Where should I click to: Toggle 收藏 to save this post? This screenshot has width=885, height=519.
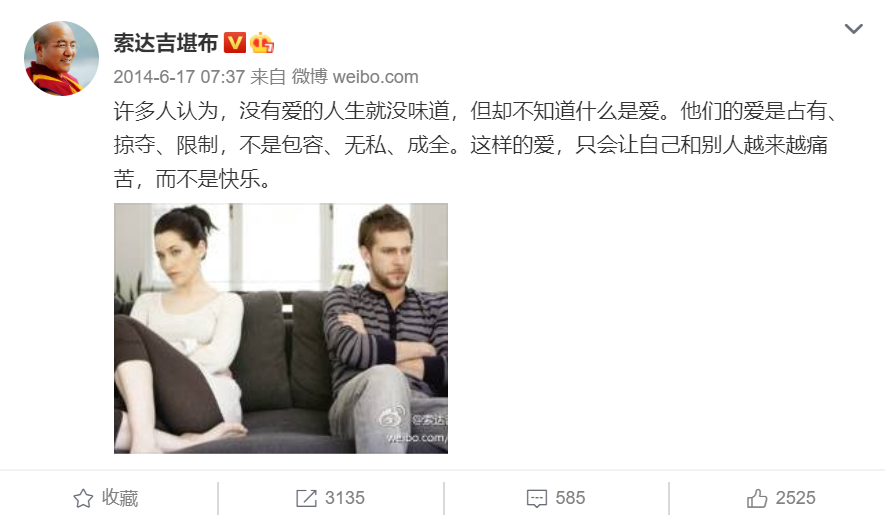[x=106, y=498]
